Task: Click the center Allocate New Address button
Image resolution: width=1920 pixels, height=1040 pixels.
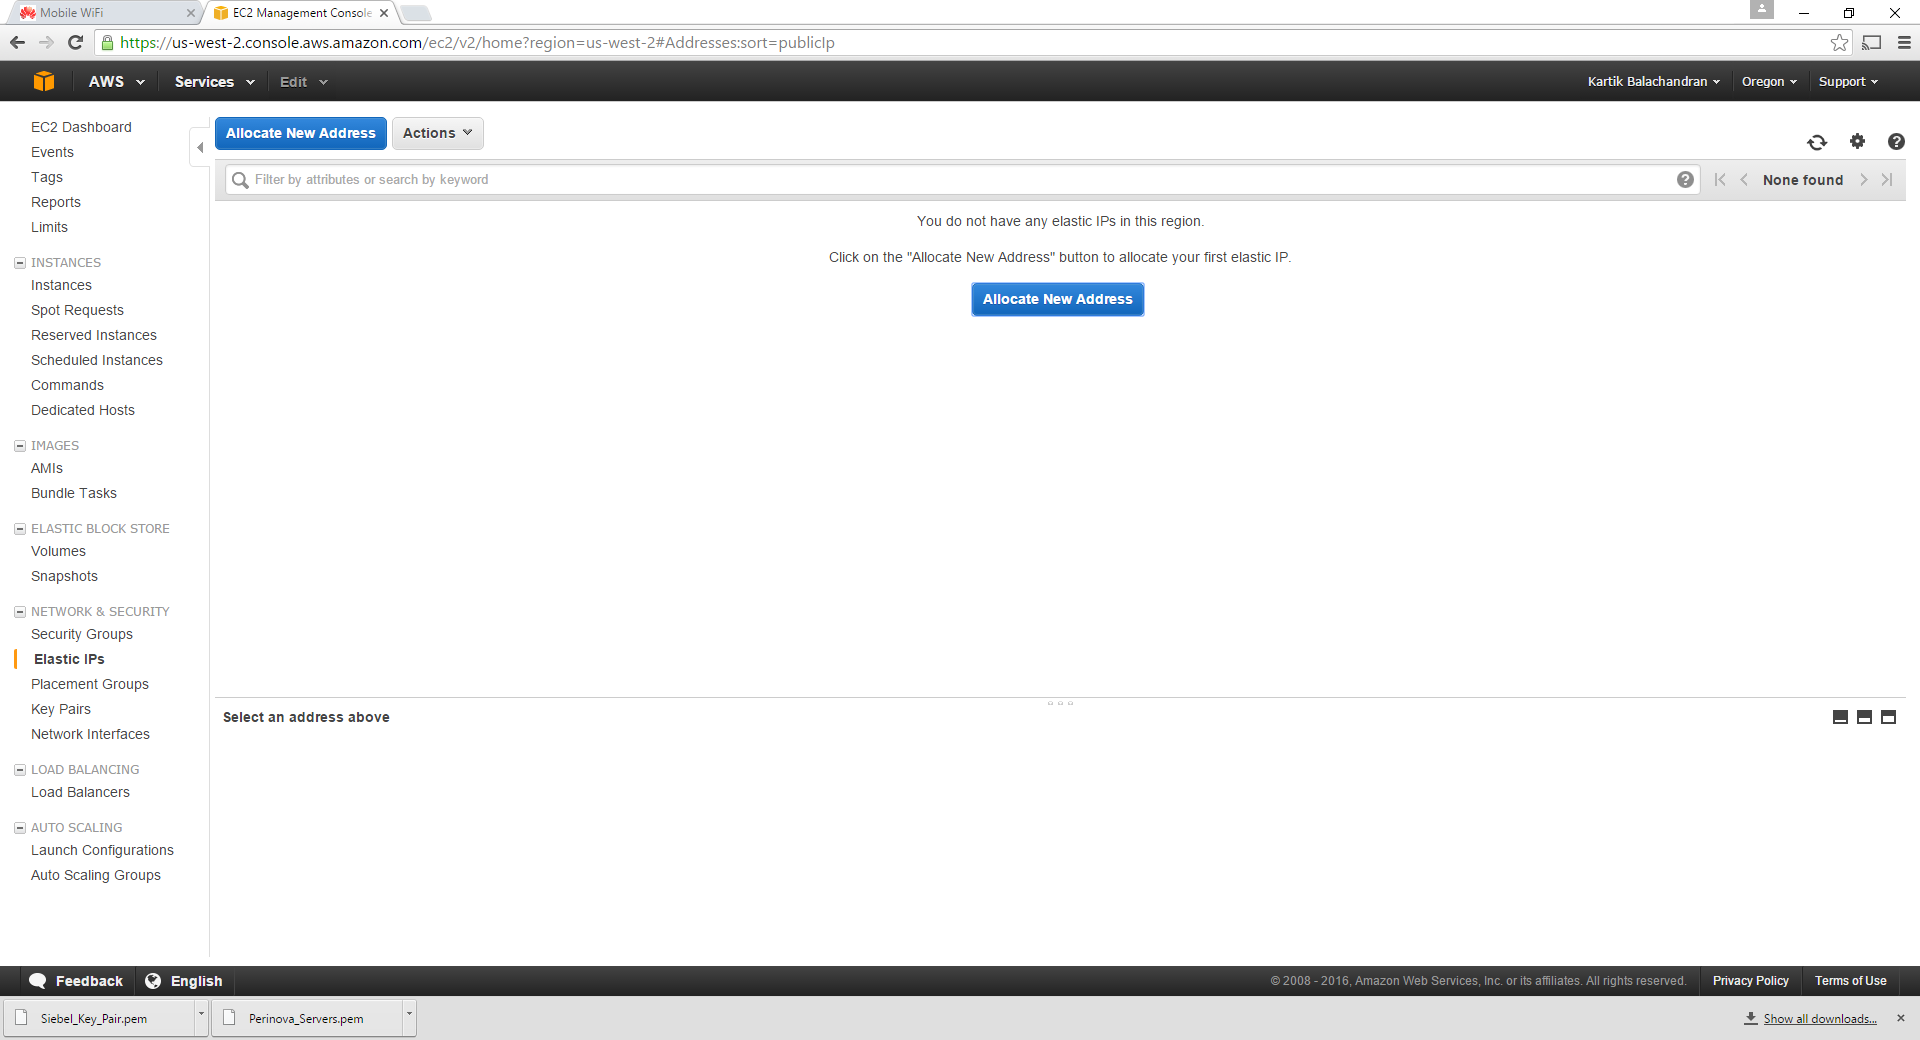Action: click(1058, 299)
